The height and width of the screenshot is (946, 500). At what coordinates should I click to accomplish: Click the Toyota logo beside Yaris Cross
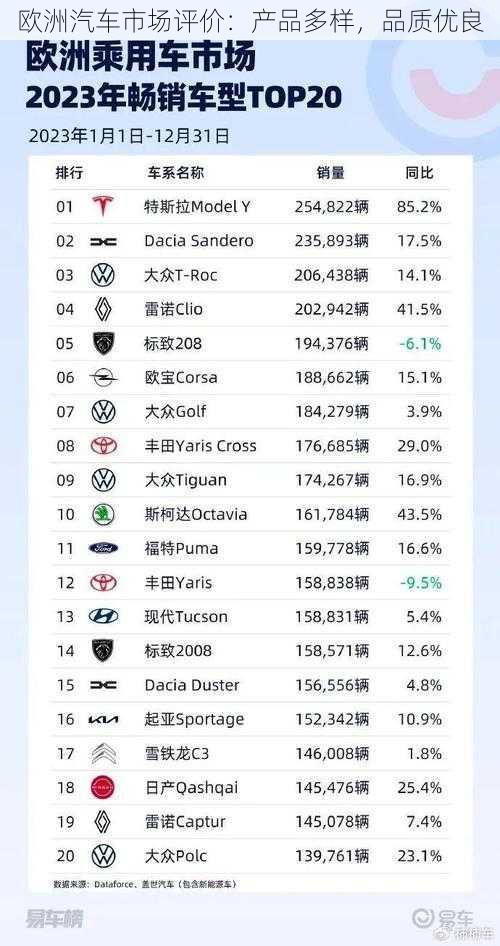(x=103, y=446)
